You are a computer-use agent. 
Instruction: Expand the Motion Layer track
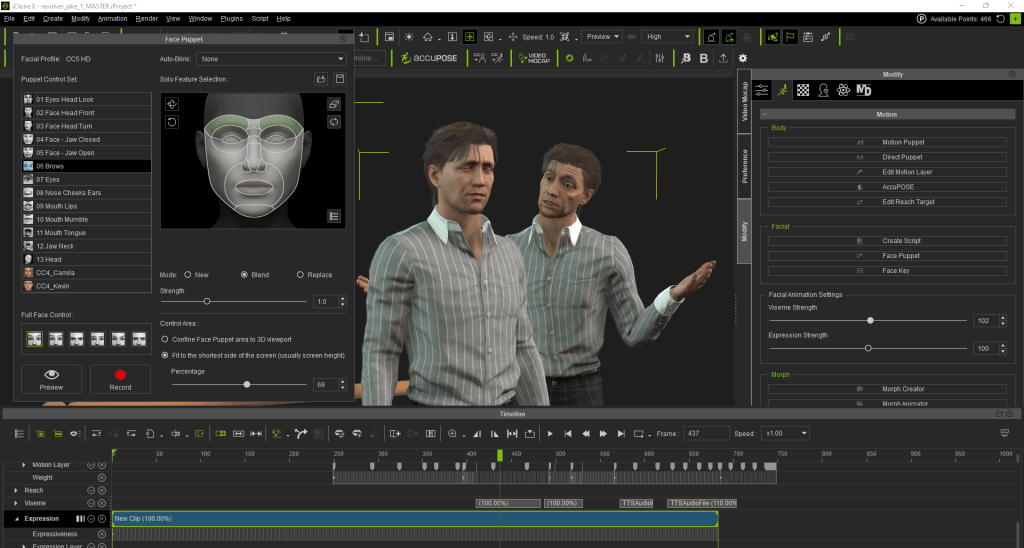24,465
